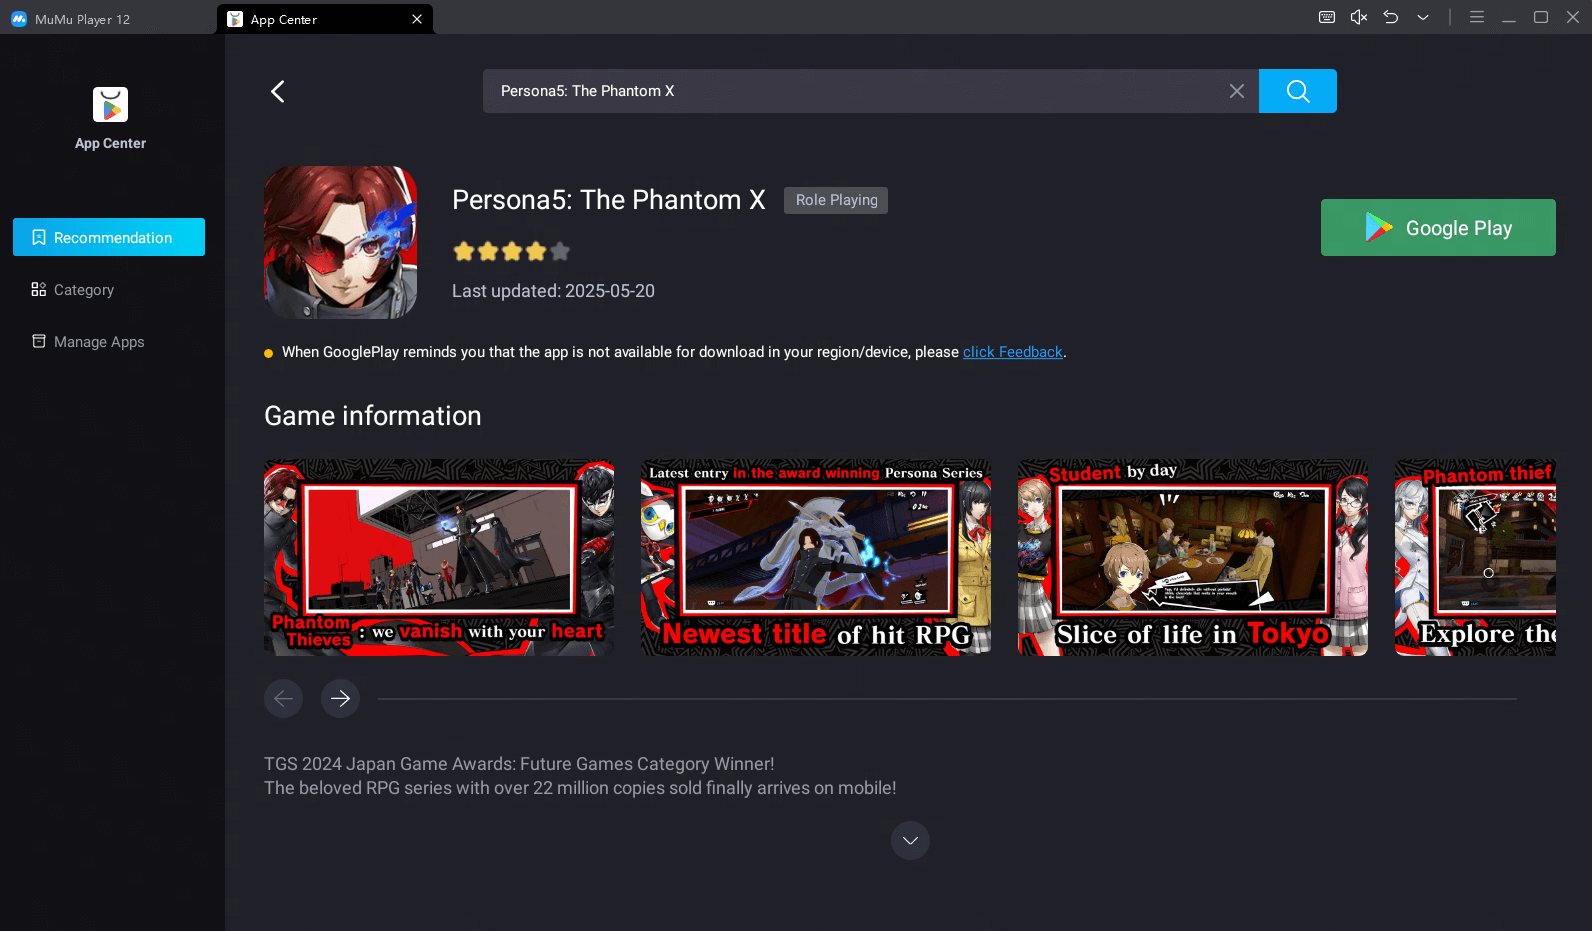Click the Game information heading

373,416
